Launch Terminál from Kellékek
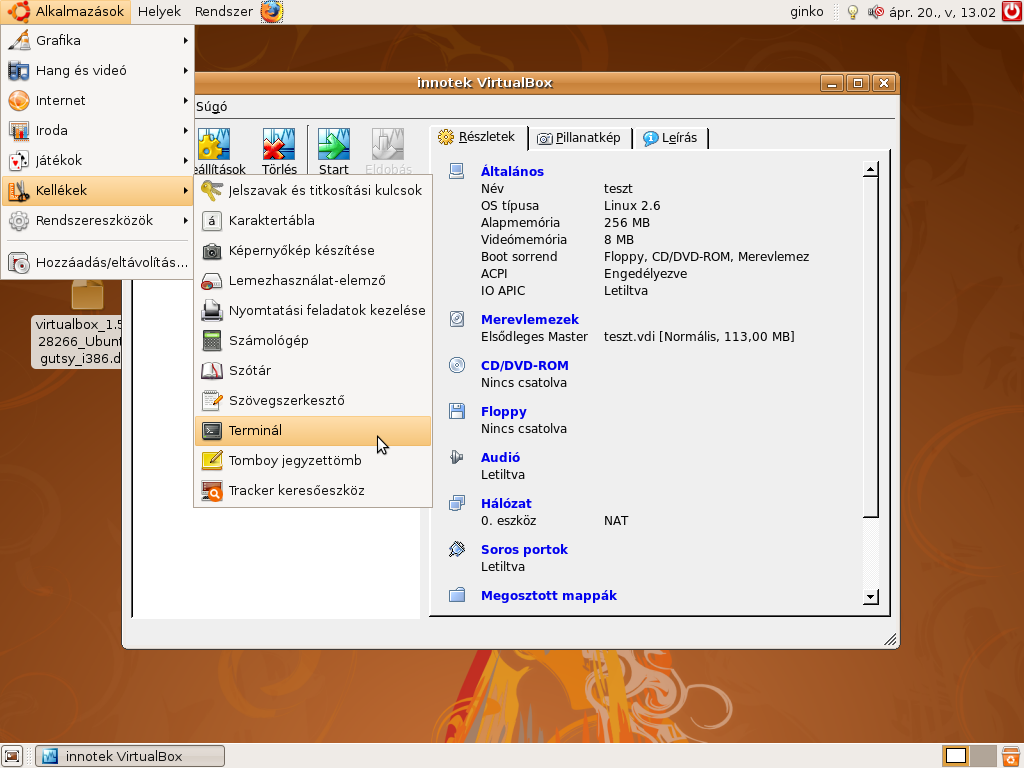The height and width of the screenshot is (768, 1024). point(313,431)
